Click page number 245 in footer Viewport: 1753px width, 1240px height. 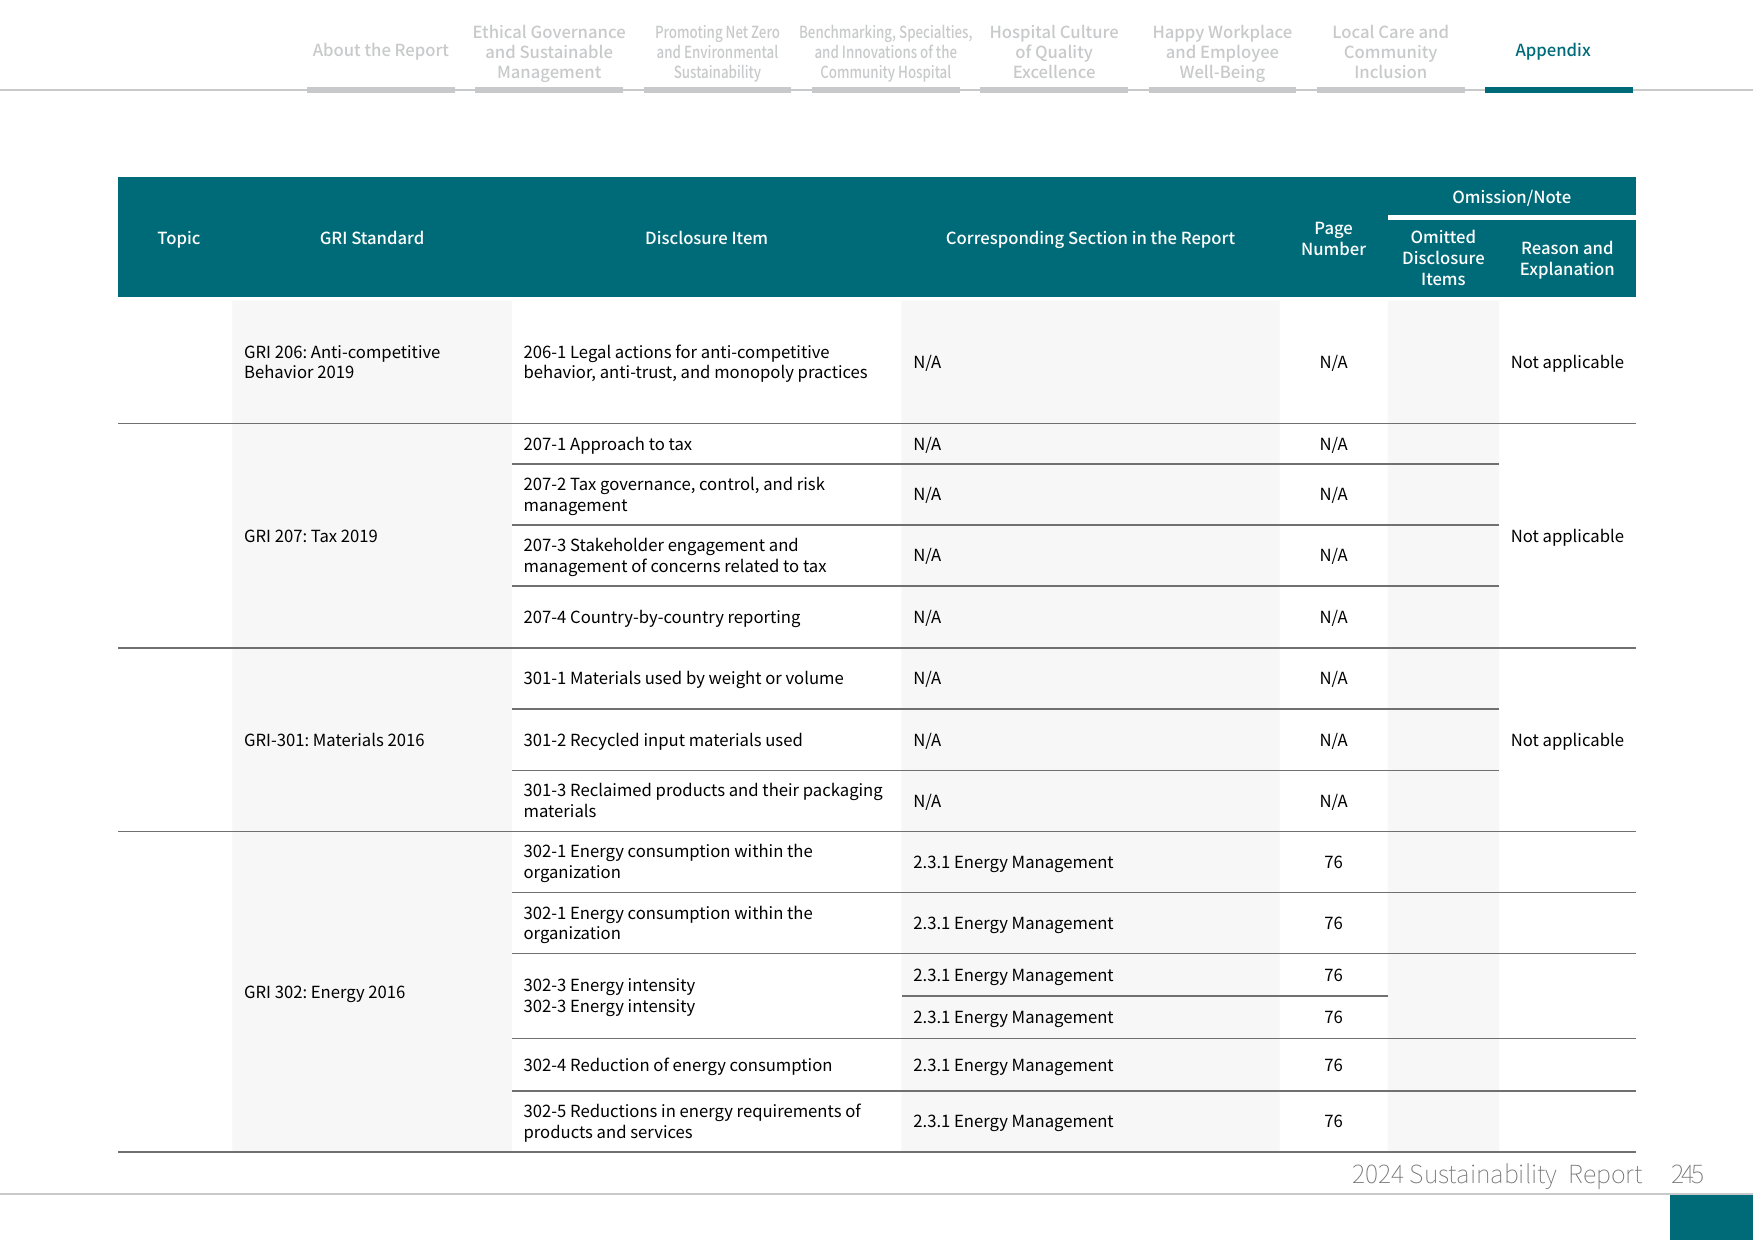1687,1174
